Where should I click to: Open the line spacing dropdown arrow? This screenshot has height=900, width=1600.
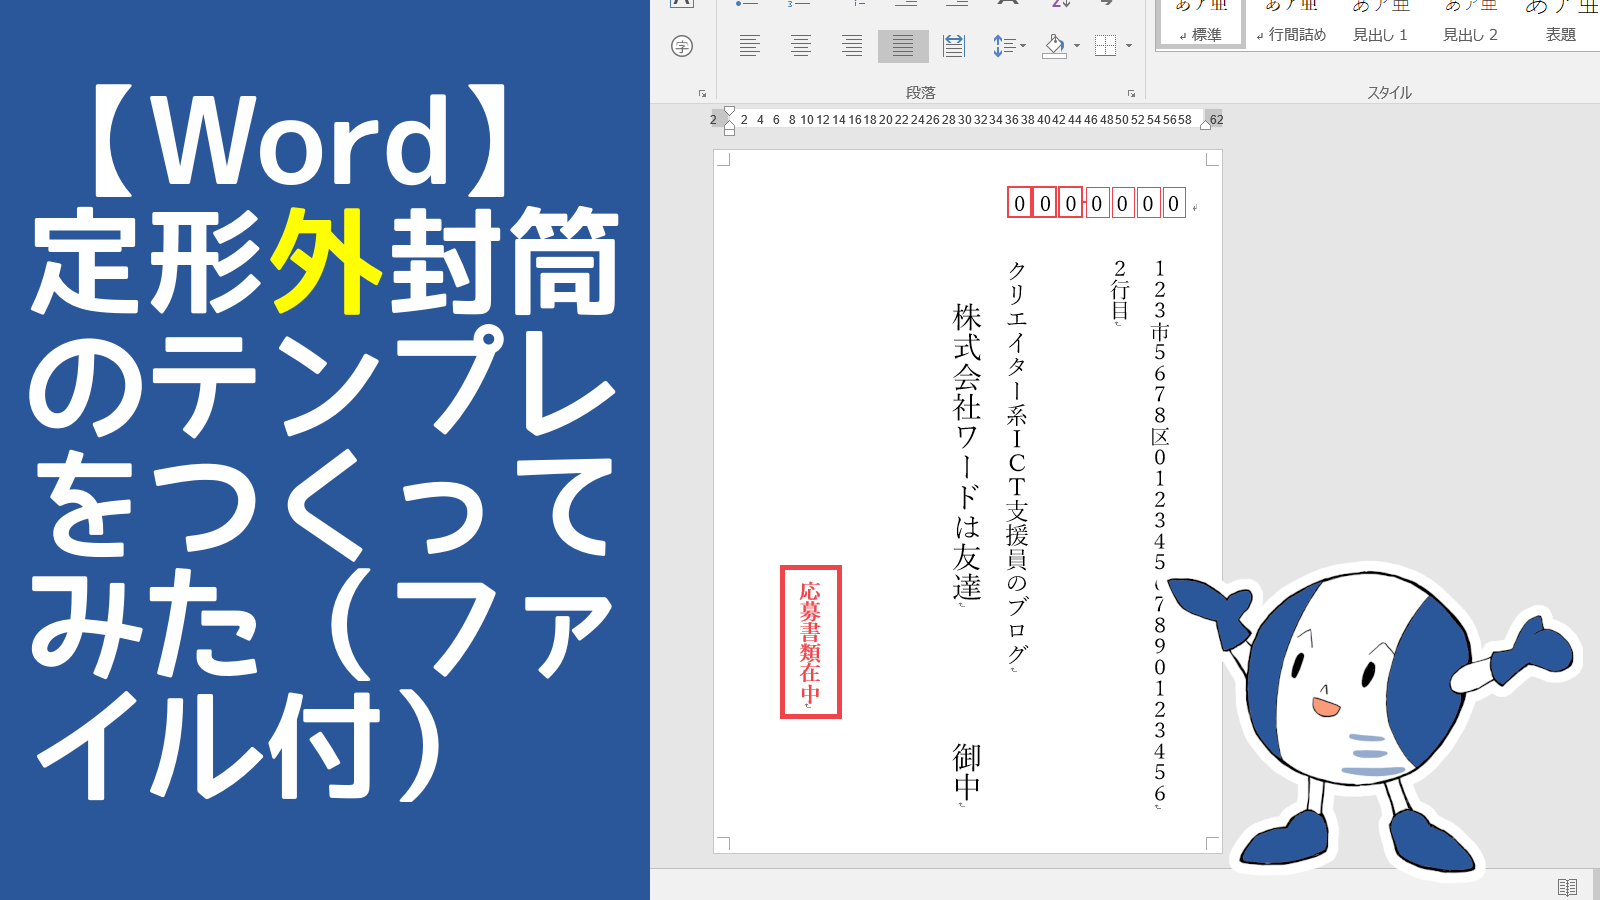(x=1023, y=45)
